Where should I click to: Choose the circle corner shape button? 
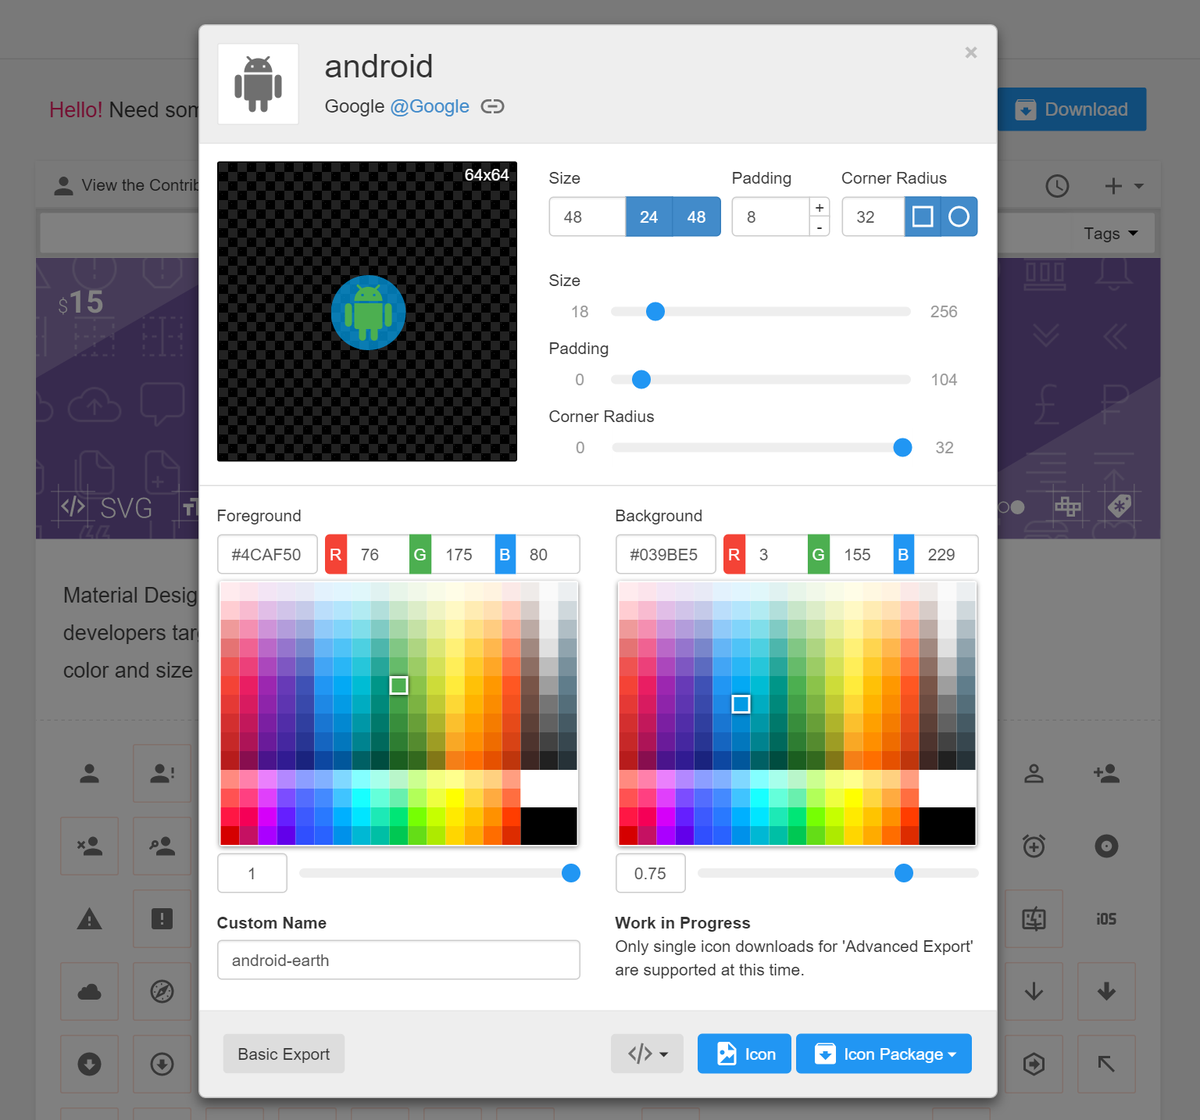pyautogui.click(x=959, y=217)
